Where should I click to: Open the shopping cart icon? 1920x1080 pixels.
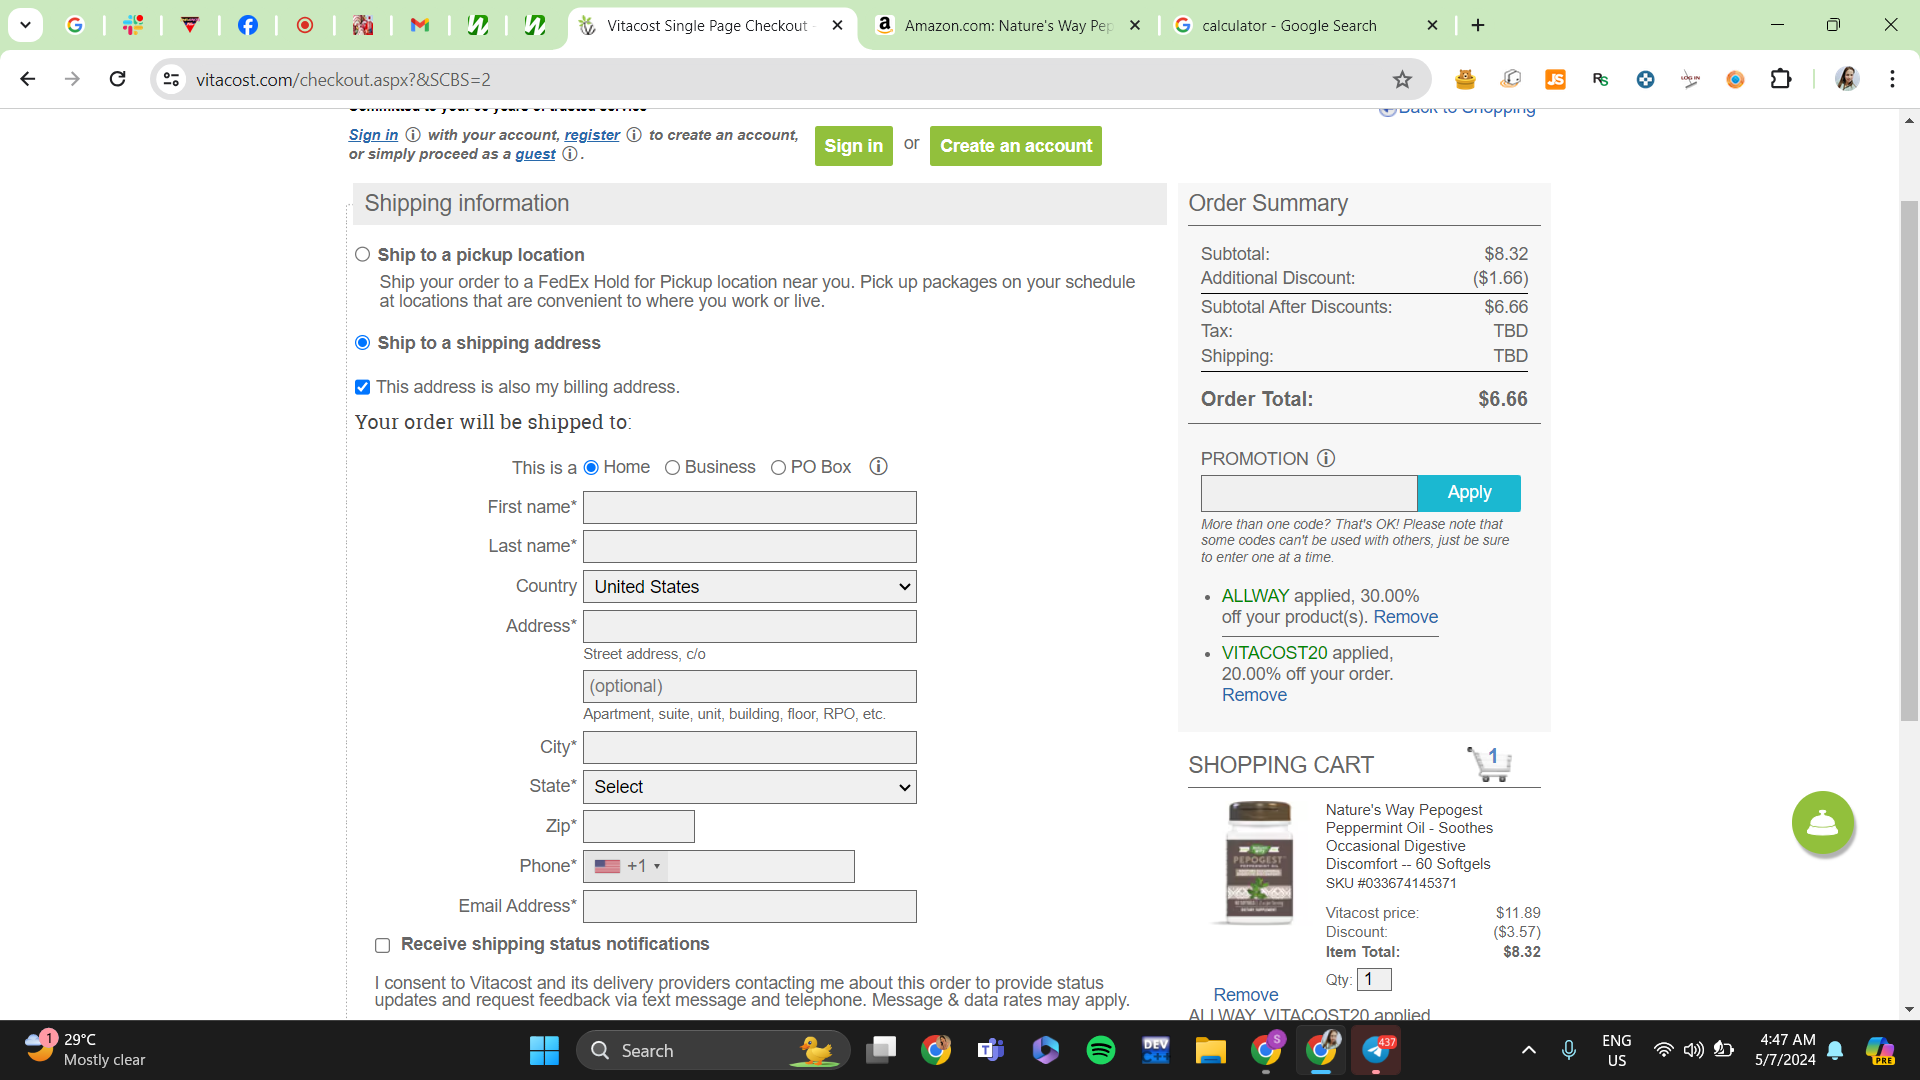(x=1489, y=764)
